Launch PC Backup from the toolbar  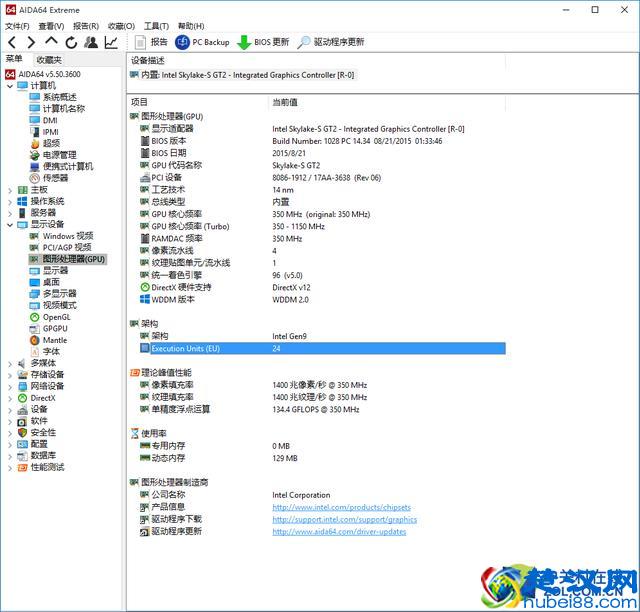pyautogui.click(x=202, y=42)
